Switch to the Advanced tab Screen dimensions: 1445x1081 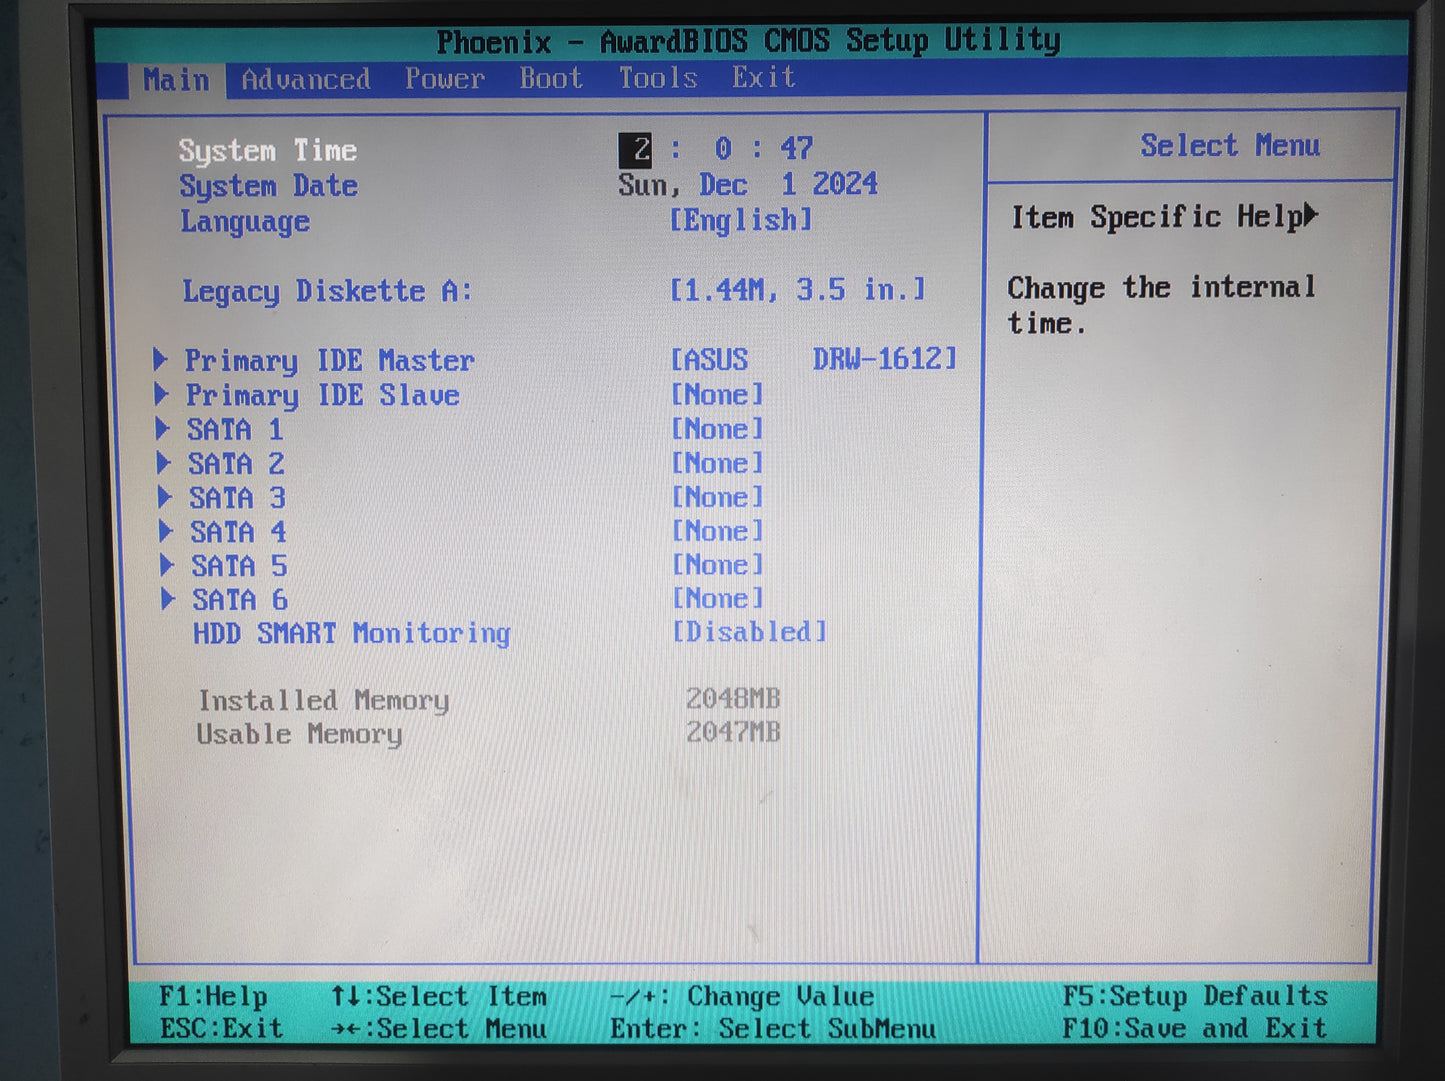click(306, 79)
